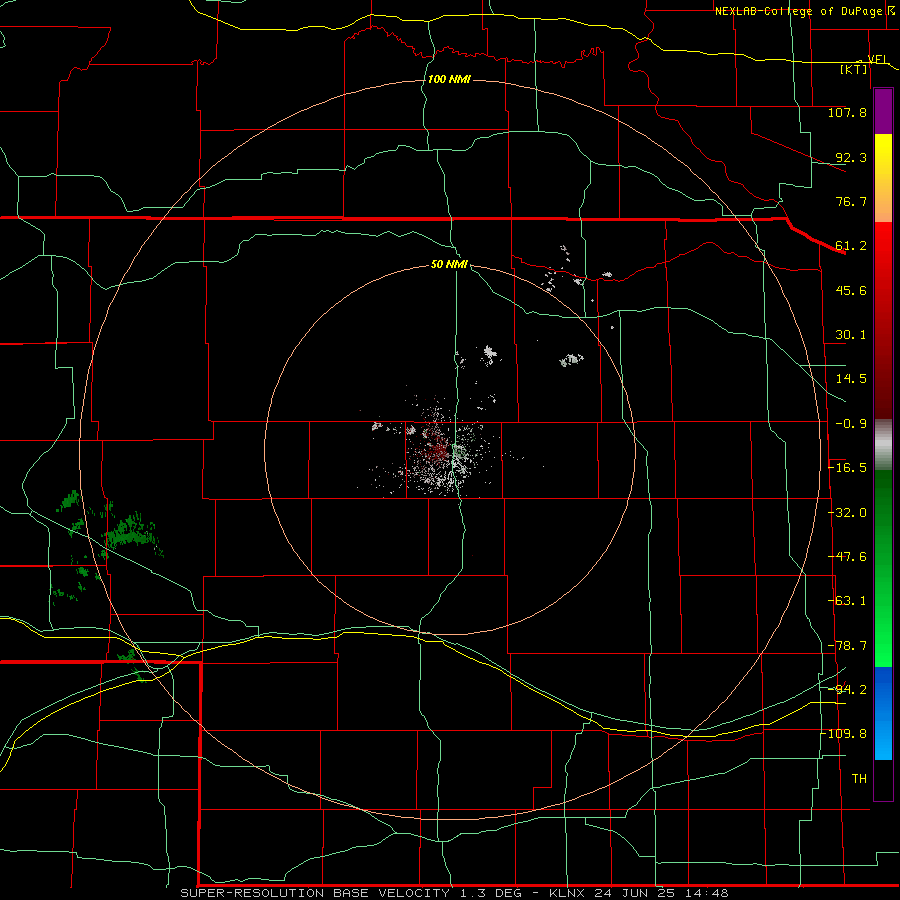Click the TH label on the legend
This screenshot has width=900, height=900.
pos(859,779)
